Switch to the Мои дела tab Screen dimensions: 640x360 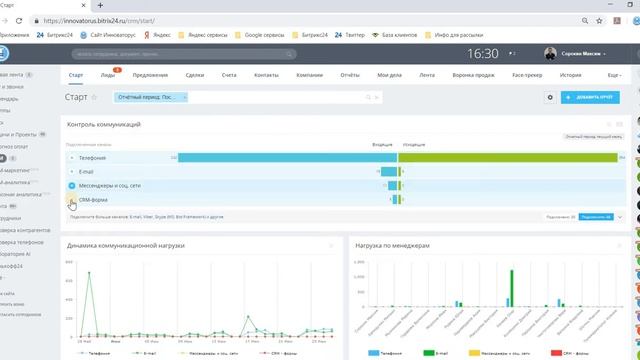389,75
